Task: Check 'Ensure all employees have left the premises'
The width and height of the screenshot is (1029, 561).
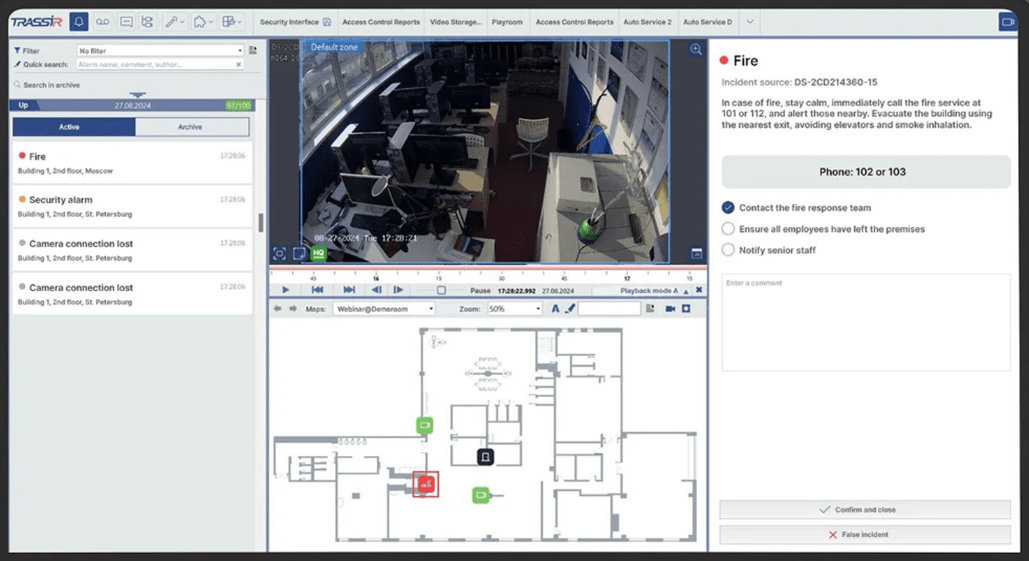Action: point(728,229)
